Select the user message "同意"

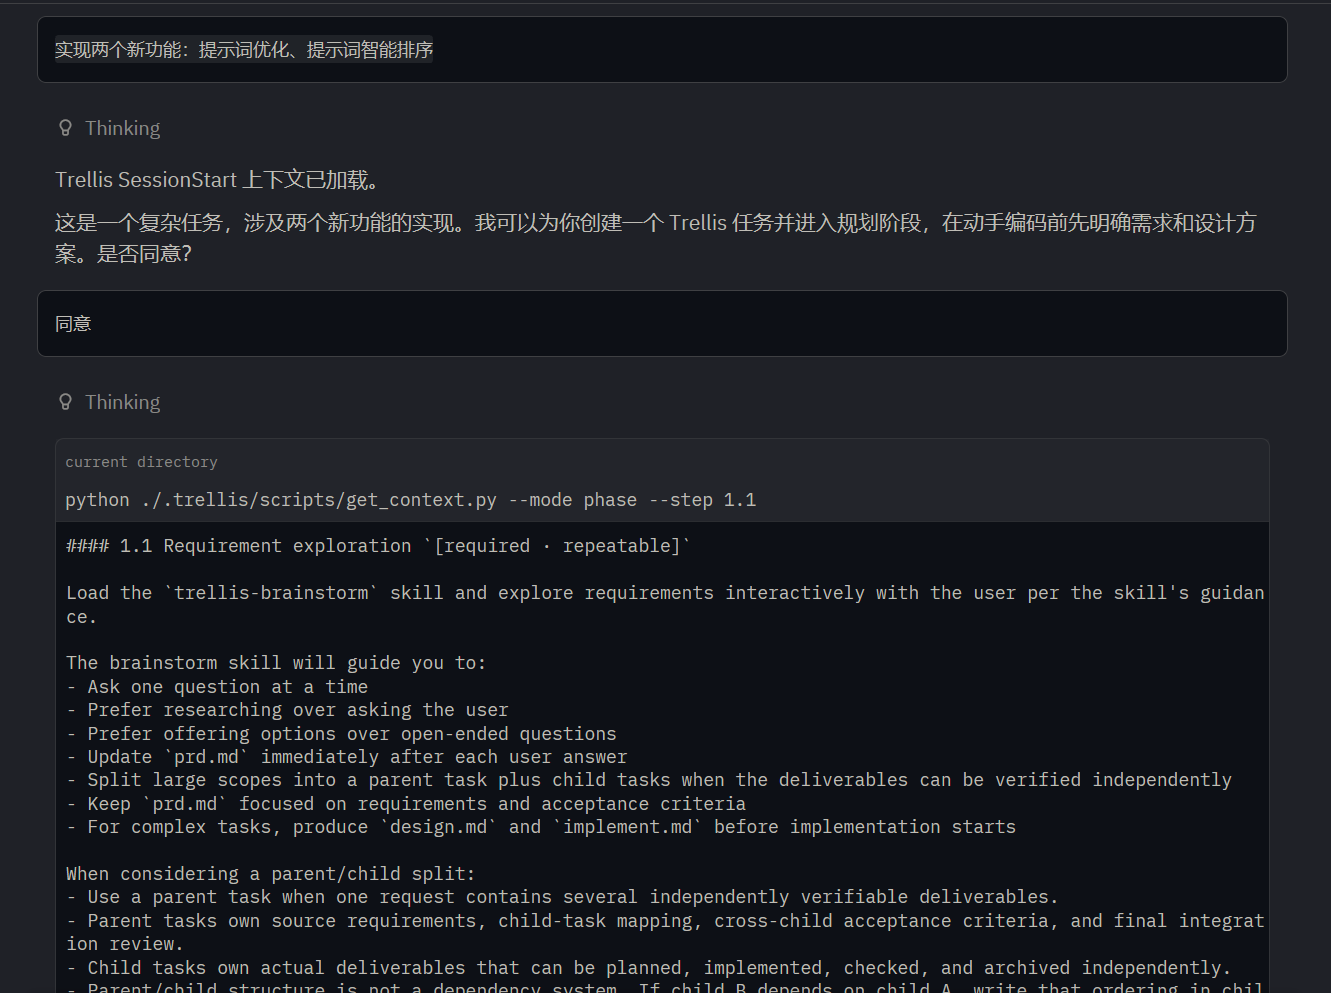(662, 324)
